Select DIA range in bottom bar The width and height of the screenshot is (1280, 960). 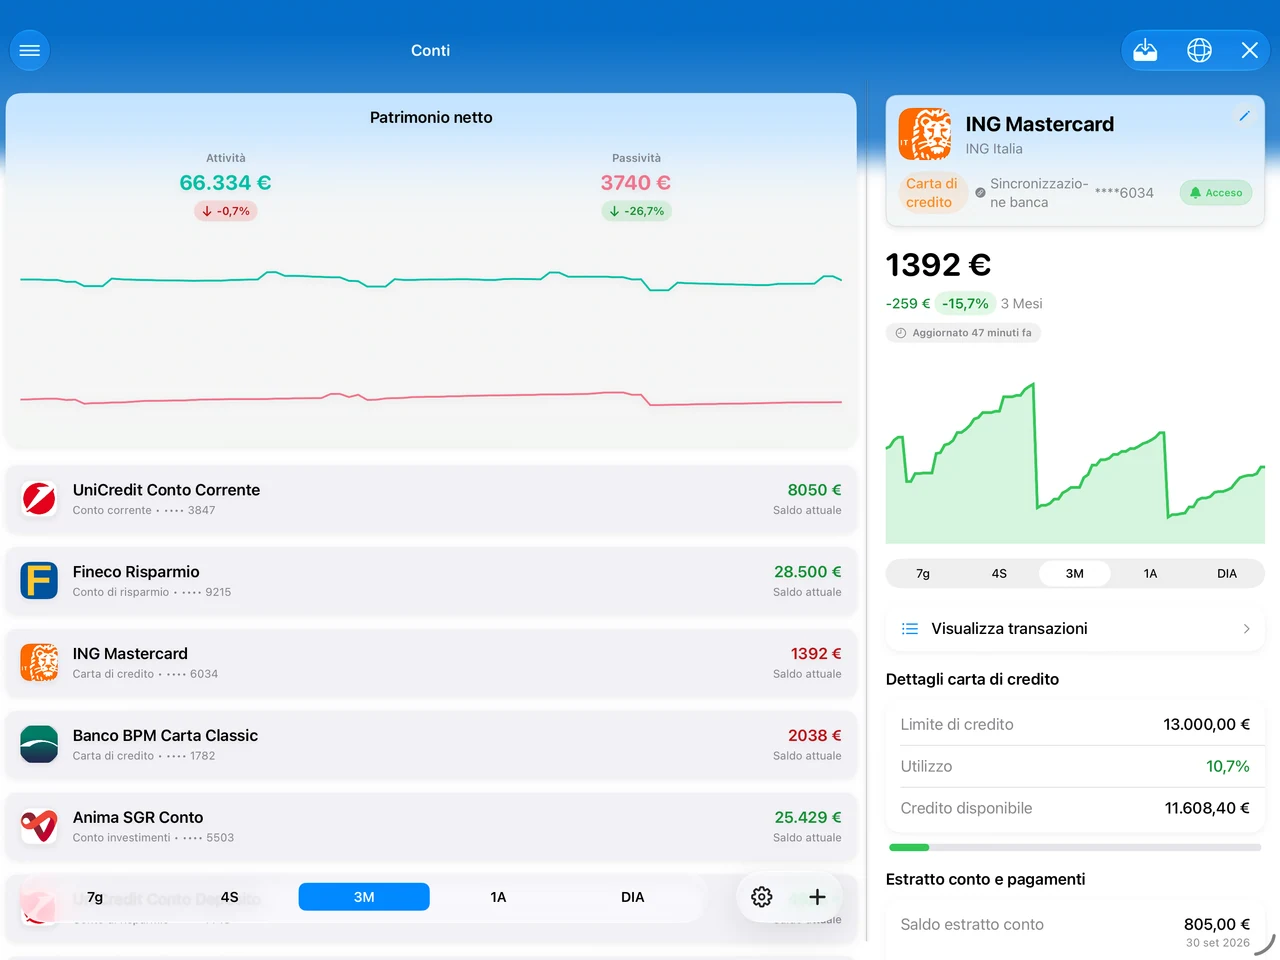point(632,897)
